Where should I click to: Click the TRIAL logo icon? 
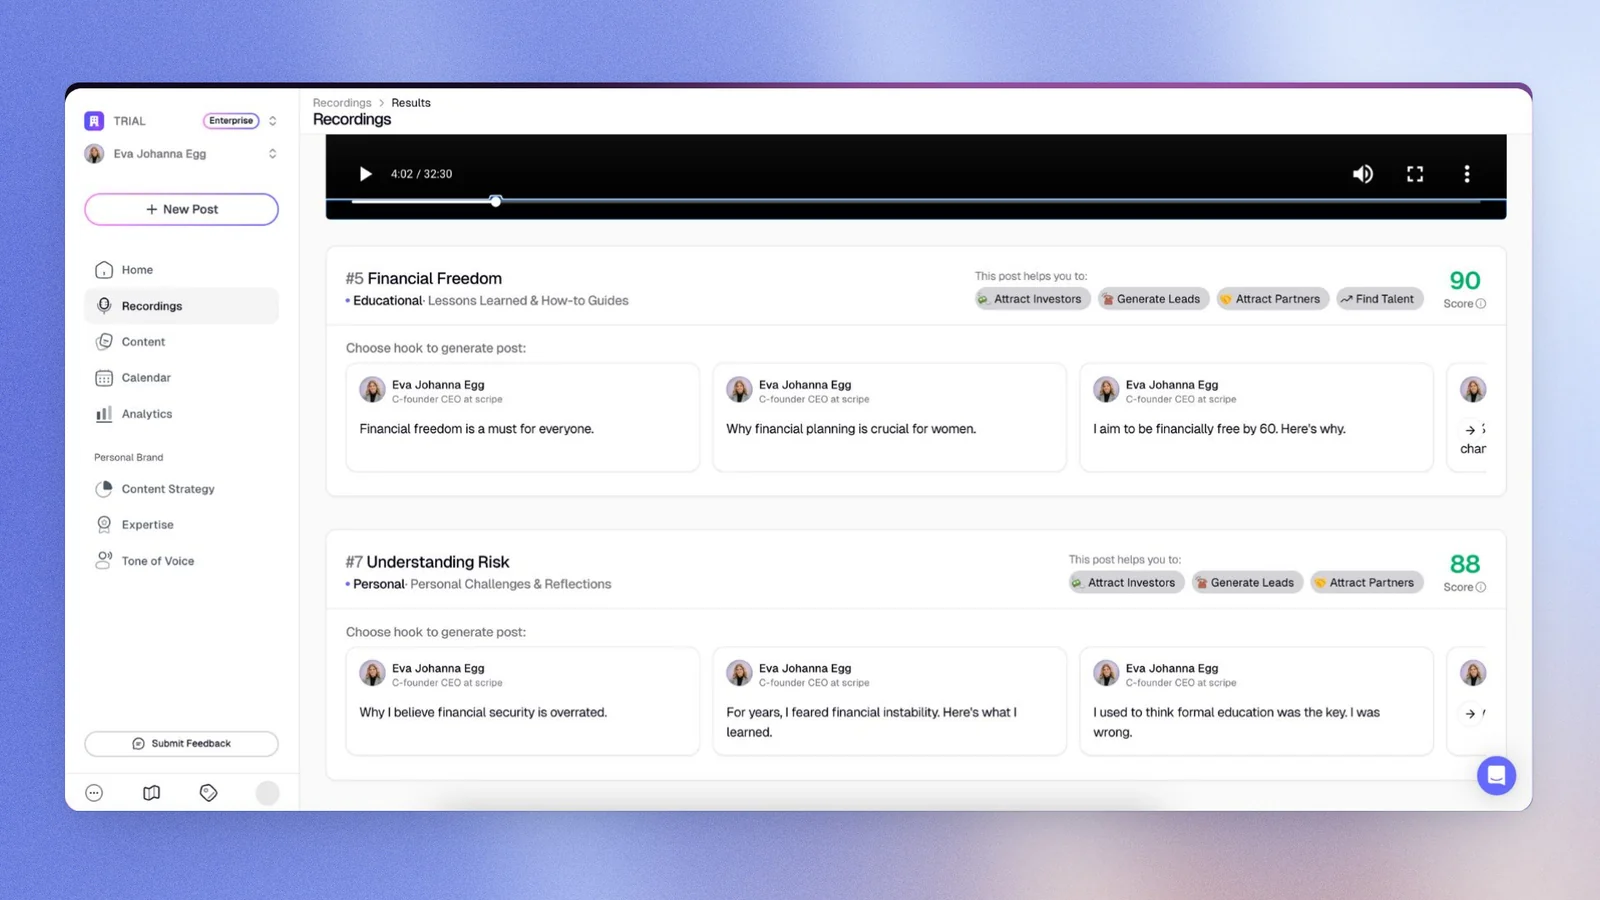(x=94, y=121)
